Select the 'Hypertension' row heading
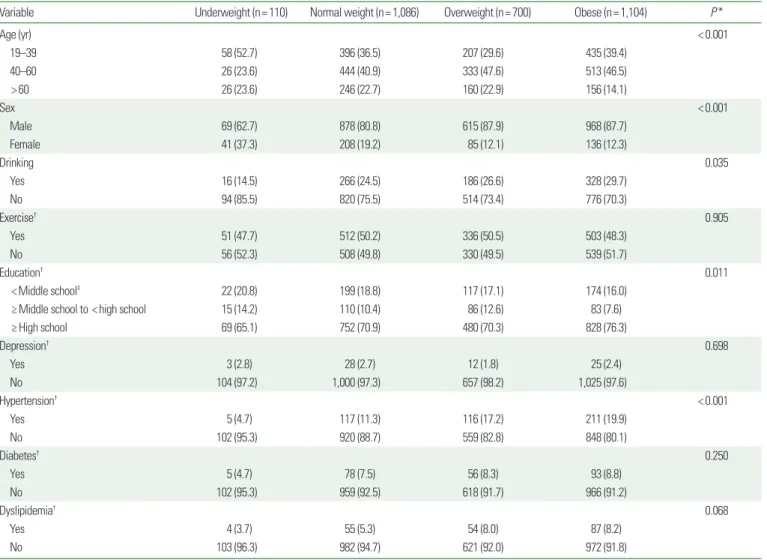 coord(28,401)
